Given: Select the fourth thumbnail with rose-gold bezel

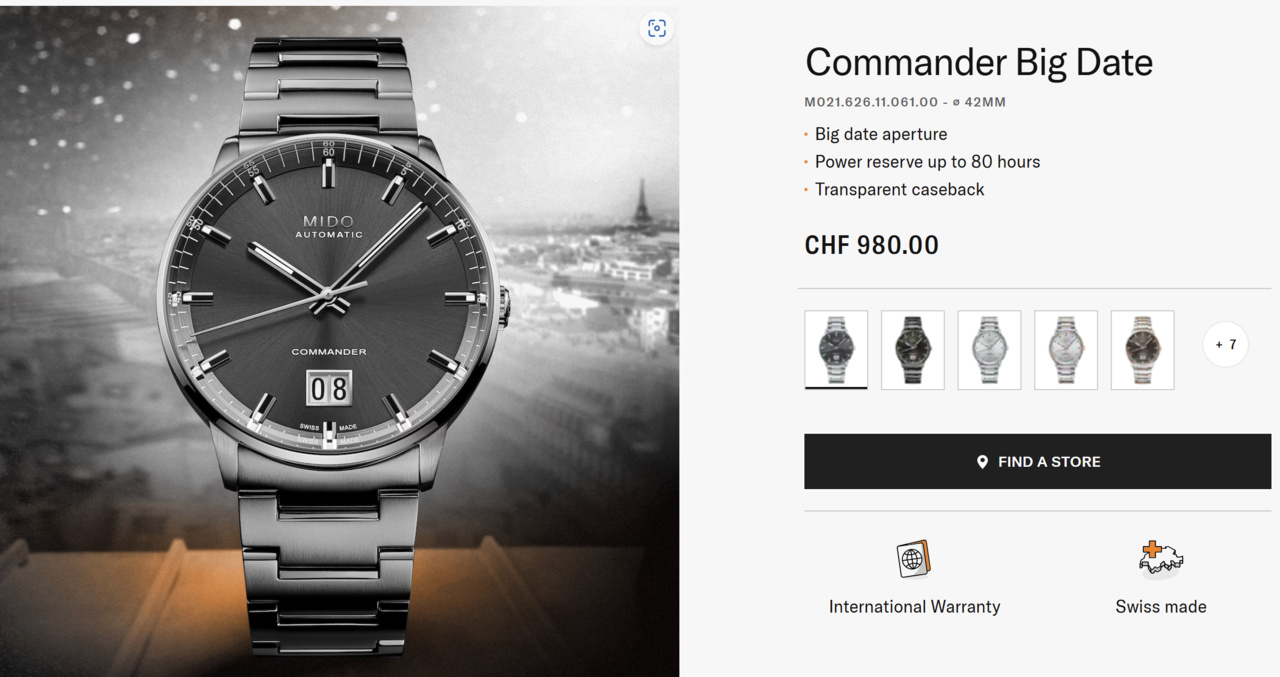Looking at the screenshot, I should 1066,350.
